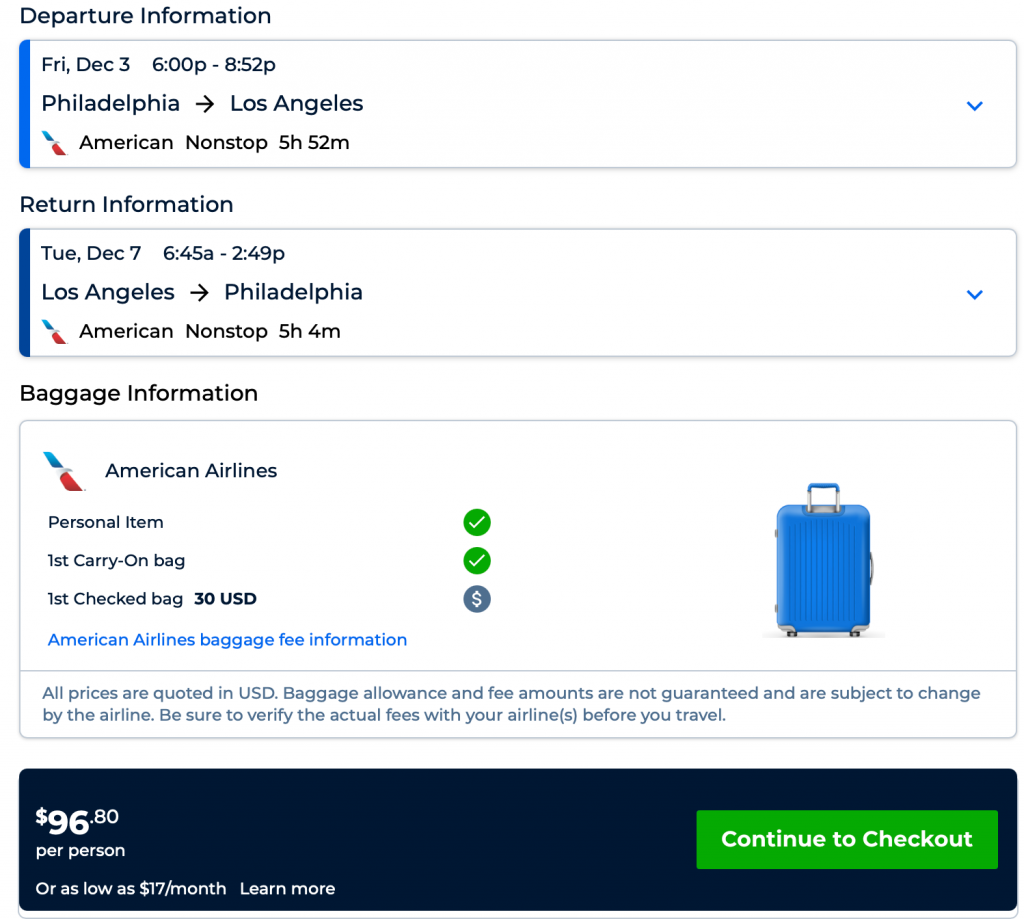Viewport: 1024px width, 919px height.
Task: Click American logo in departure flight card
Action: click(x=55, y=143)
